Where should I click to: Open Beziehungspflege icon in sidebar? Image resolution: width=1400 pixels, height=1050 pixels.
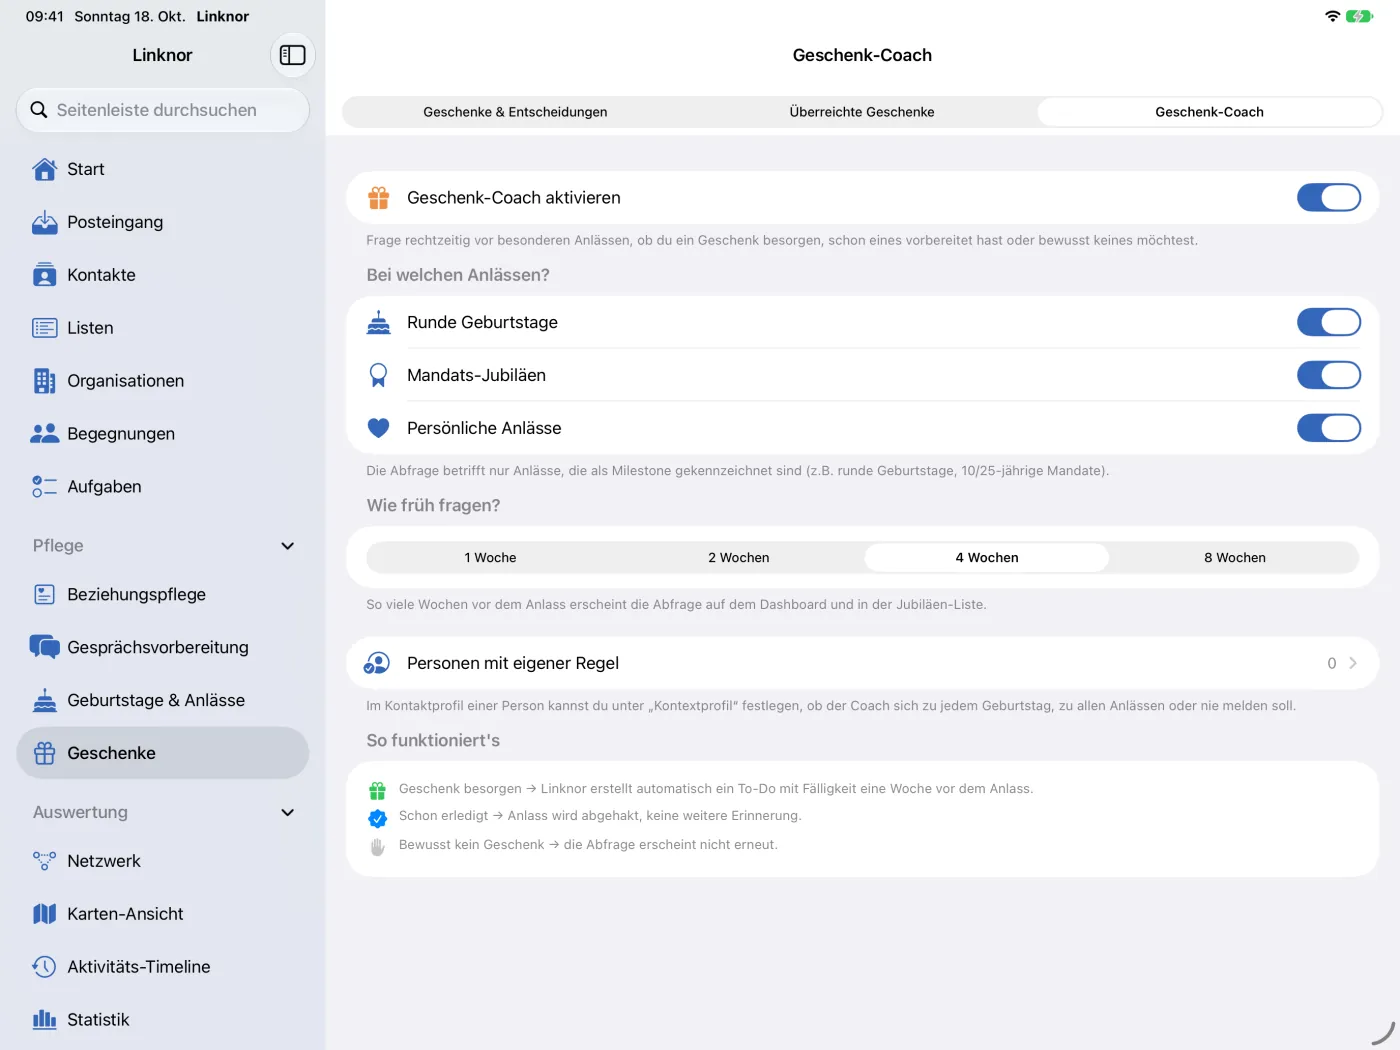[45, 594]
